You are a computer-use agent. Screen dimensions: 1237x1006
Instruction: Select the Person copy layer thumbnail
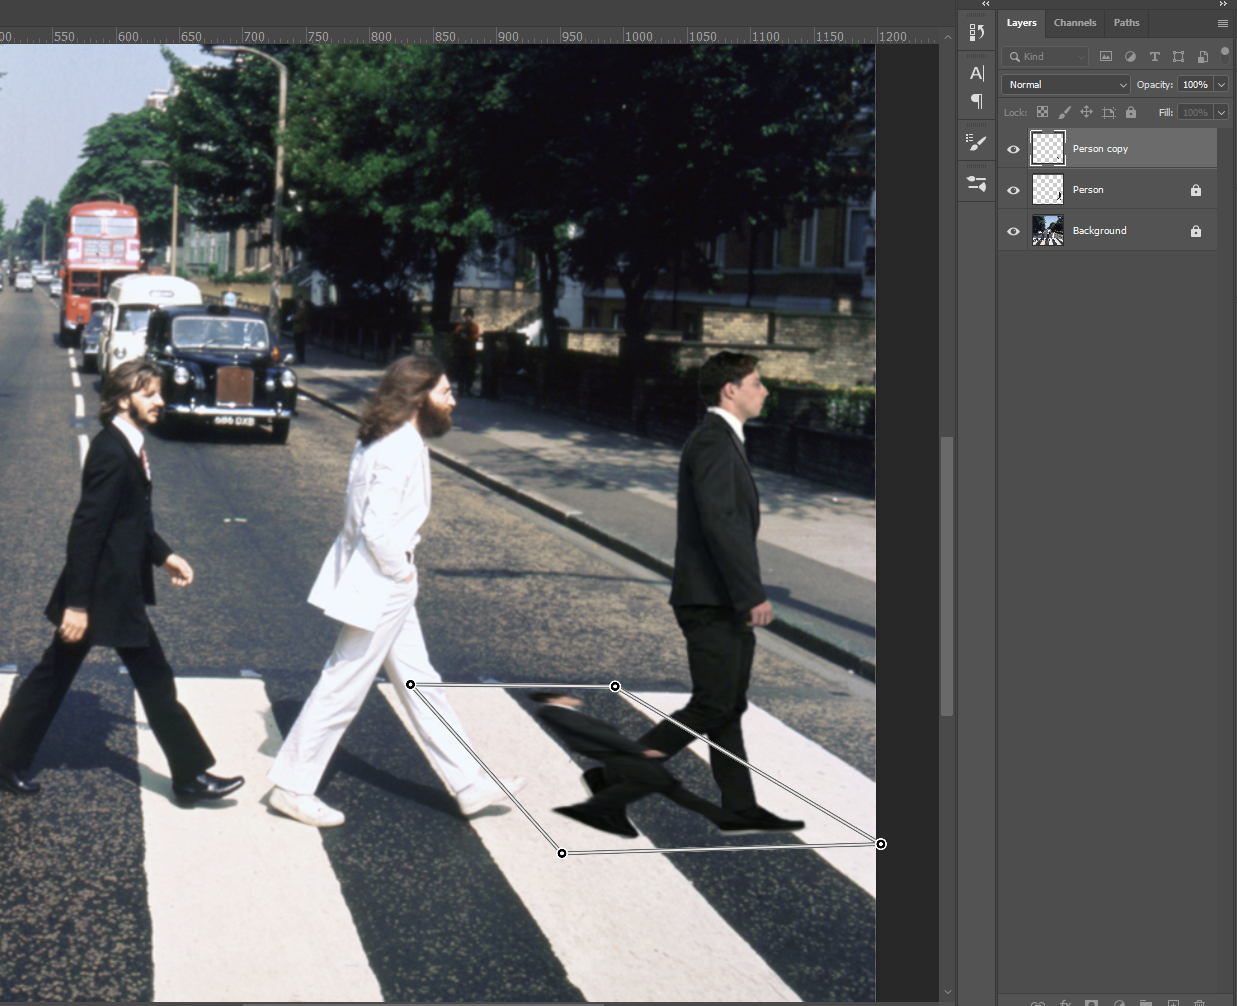coord(1048,148)
